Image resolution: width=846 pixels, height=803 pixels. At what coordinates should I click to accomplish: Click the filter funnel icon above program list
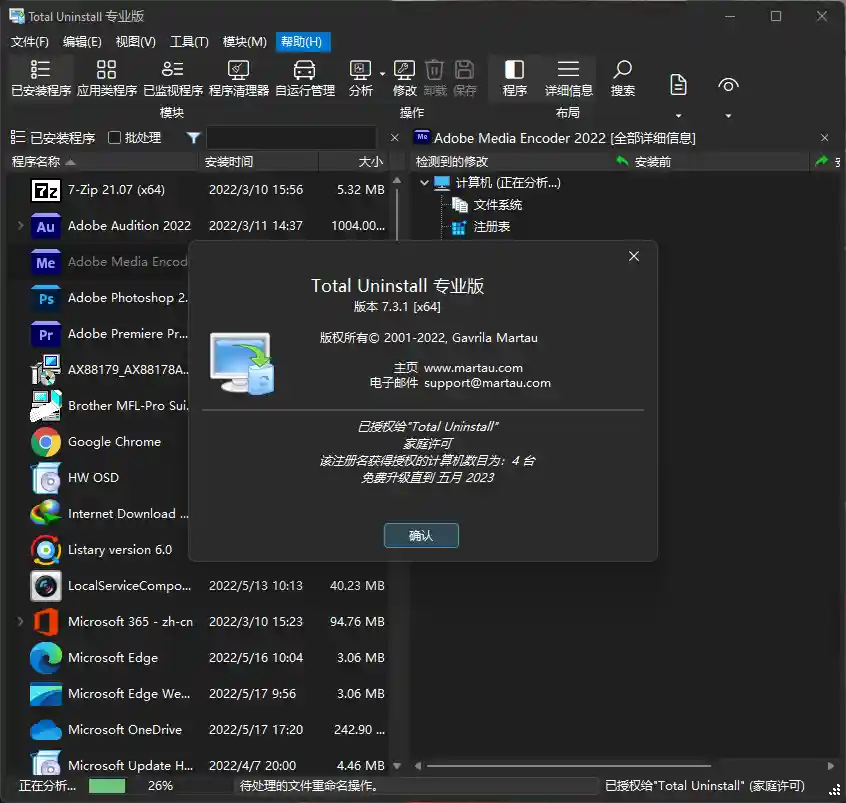[x=191, y=137]
